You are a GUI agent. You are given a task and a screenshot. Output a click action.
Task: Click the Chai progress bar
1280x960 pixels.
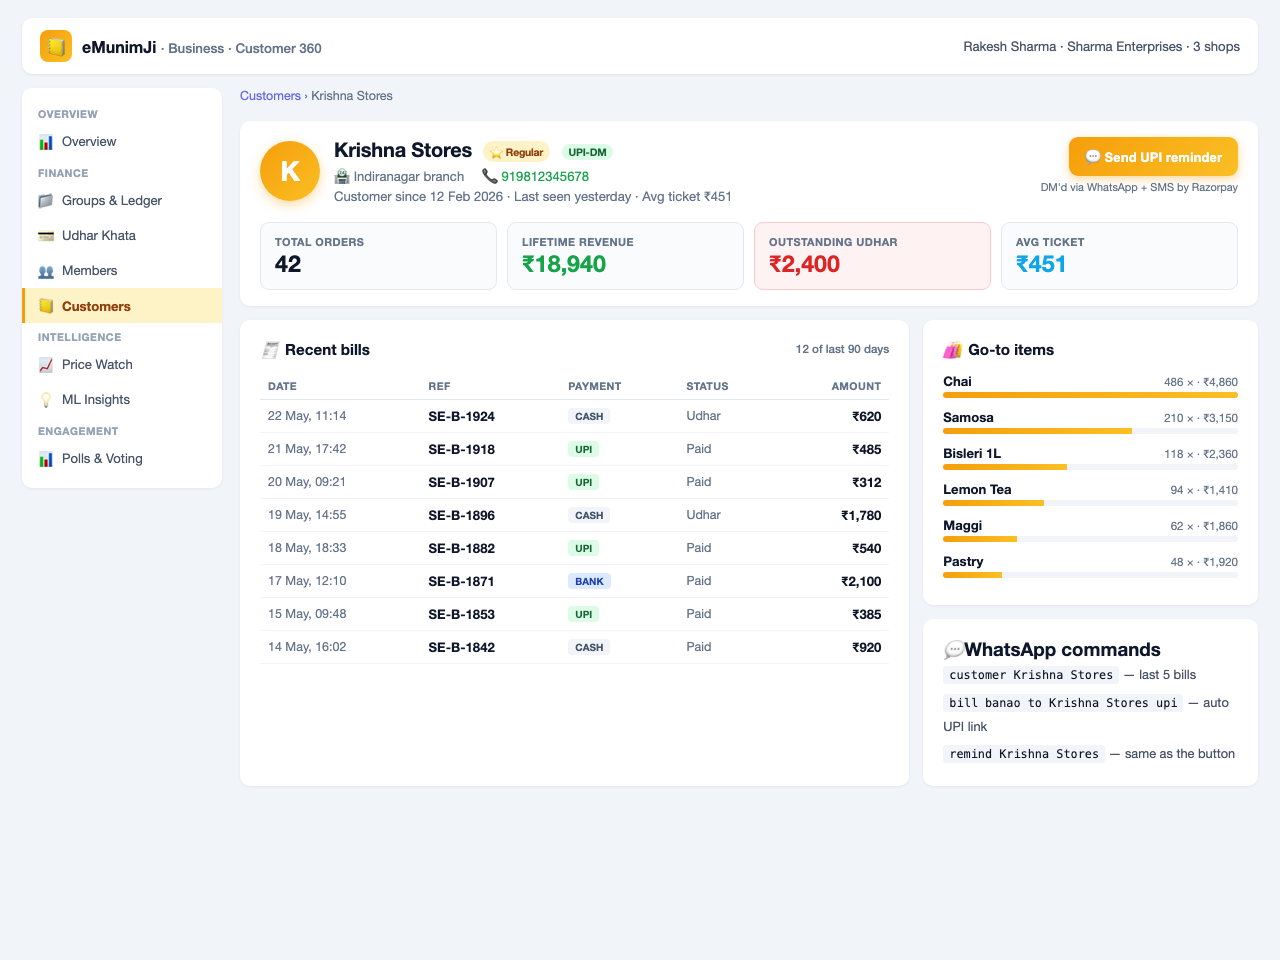[1090, 395]
